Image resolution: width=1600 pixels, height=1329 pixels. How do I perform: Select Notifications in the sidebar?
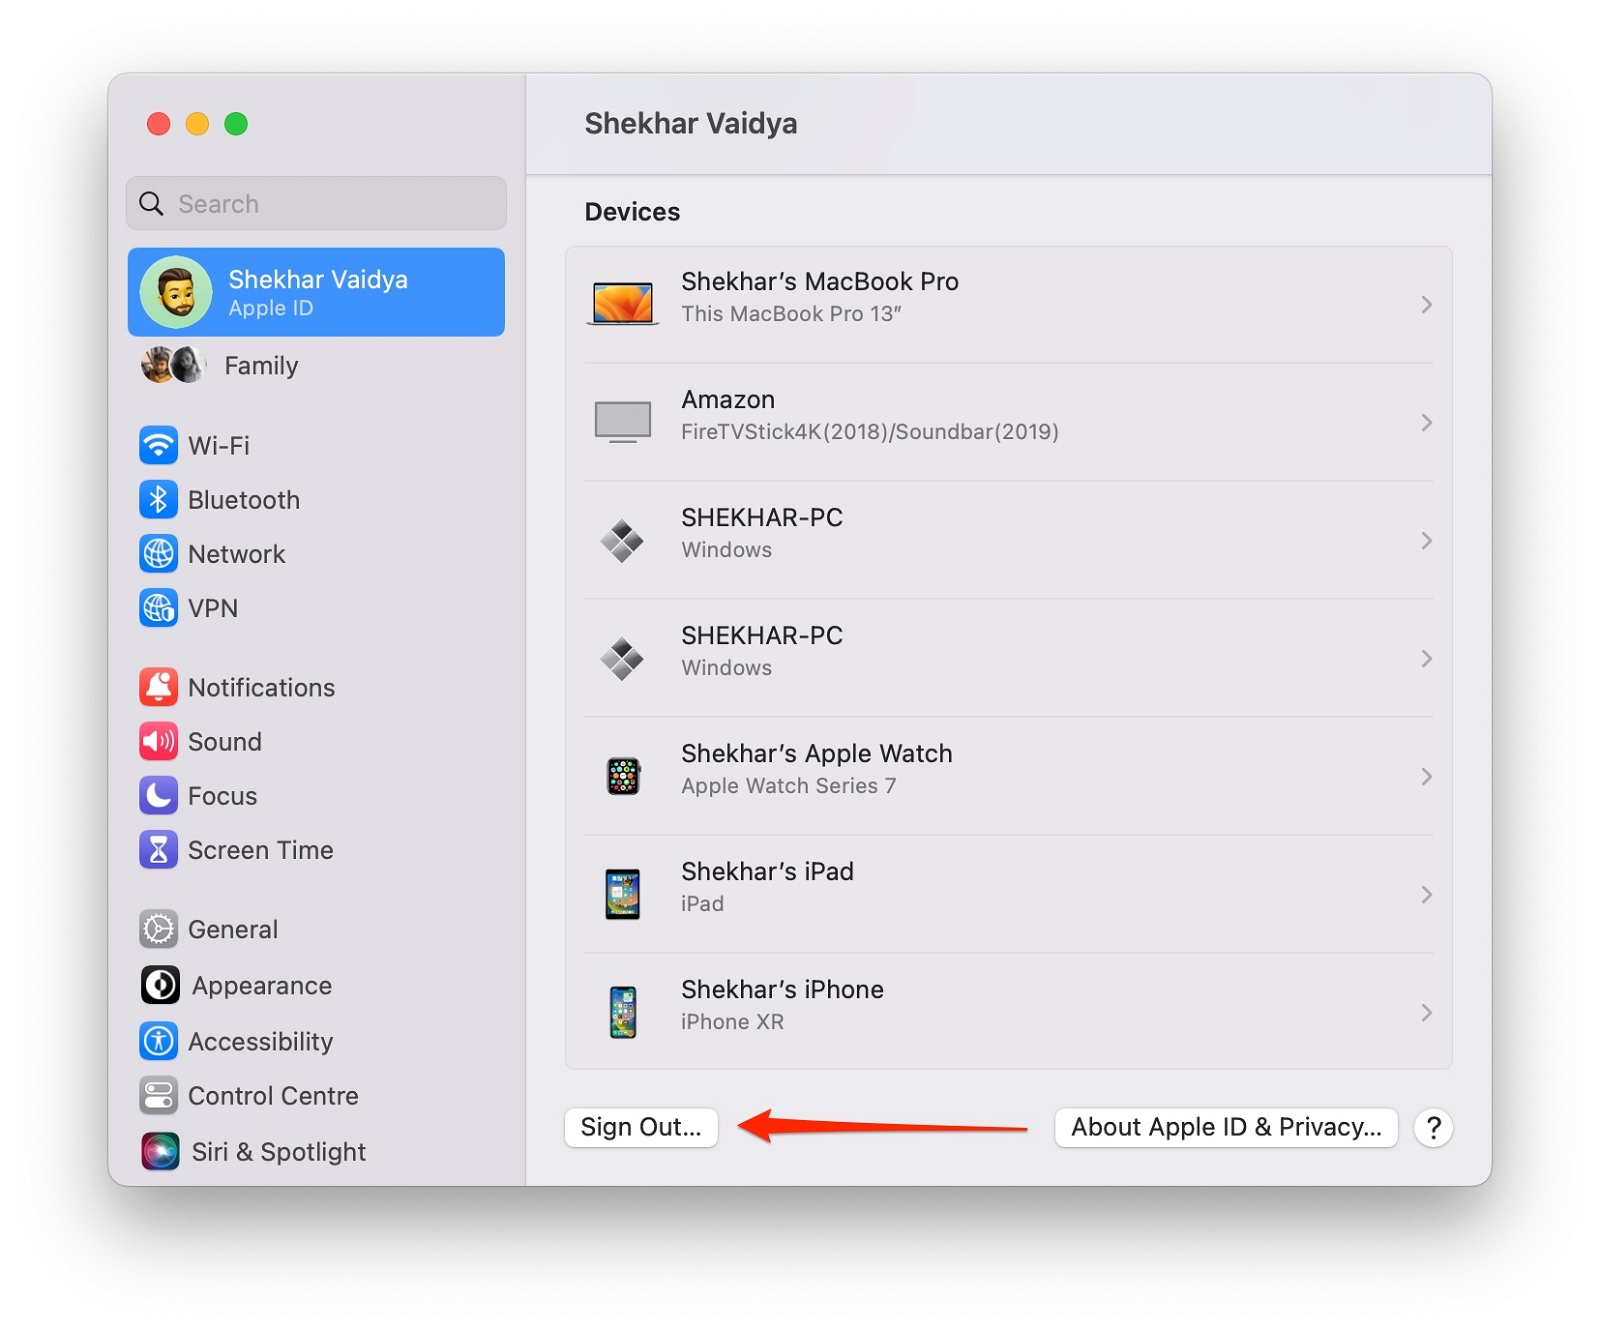[262, 687]
